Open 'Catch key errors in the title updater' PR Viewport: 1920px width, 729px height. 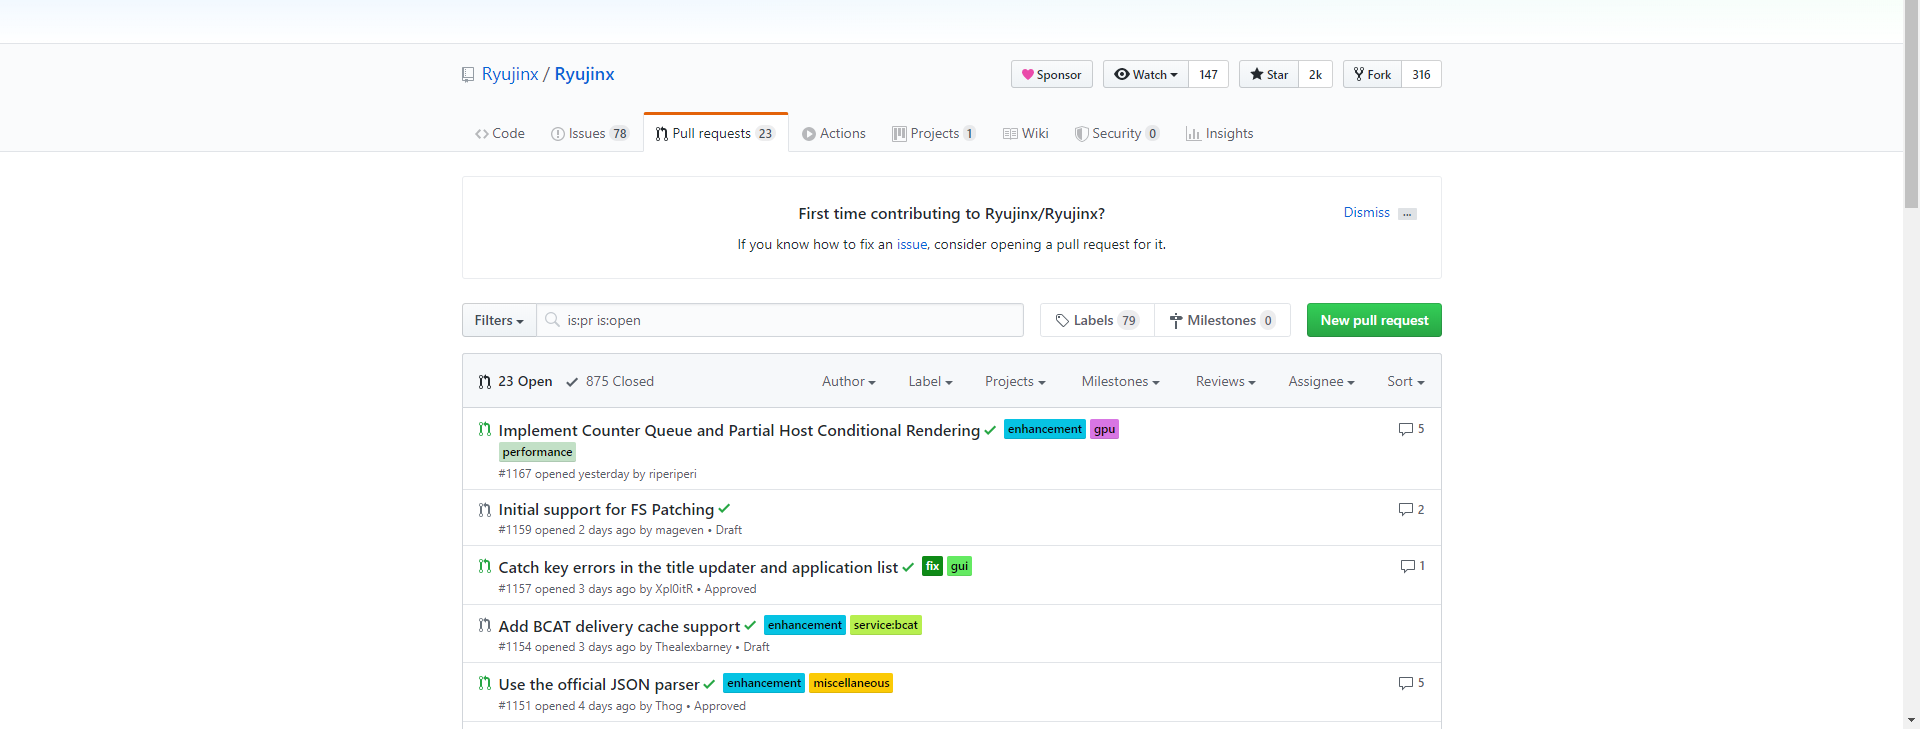(698, 567)
